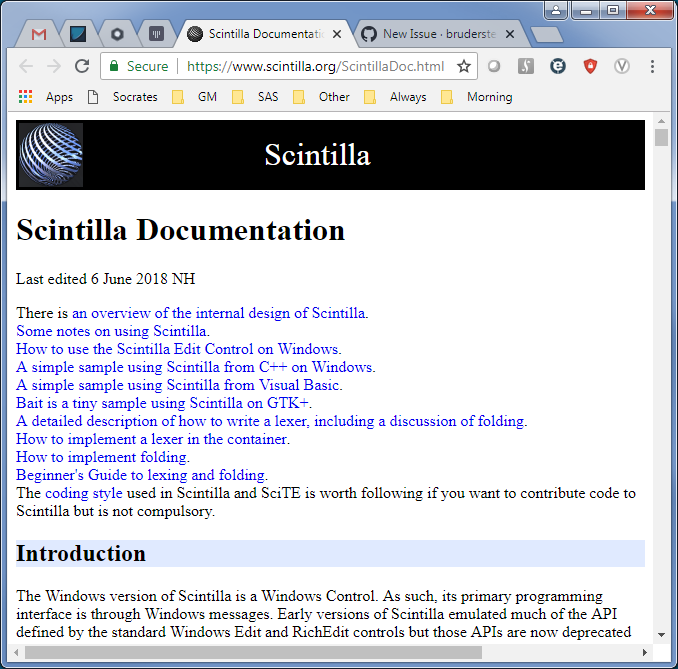Click the vertical scrollbar thumb
The image size is (678, 669).
(661, 138)
